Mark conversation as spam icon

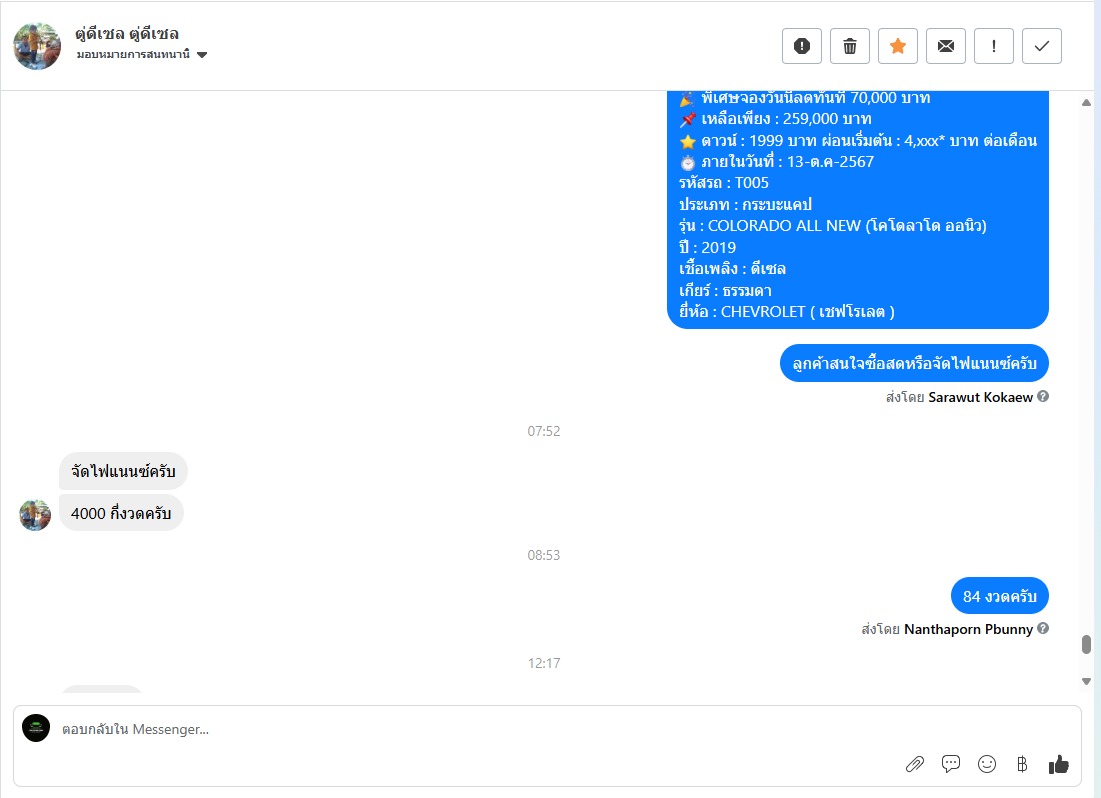802,46
